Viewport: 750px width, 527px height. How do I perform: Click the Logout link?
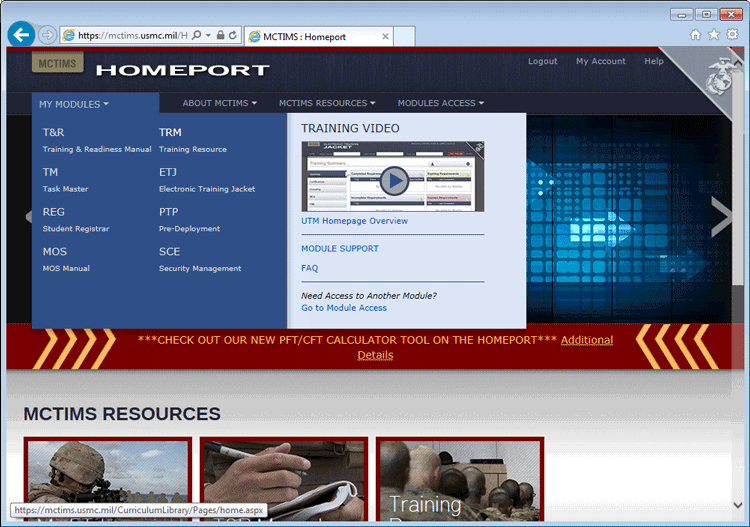pos(542,61)
